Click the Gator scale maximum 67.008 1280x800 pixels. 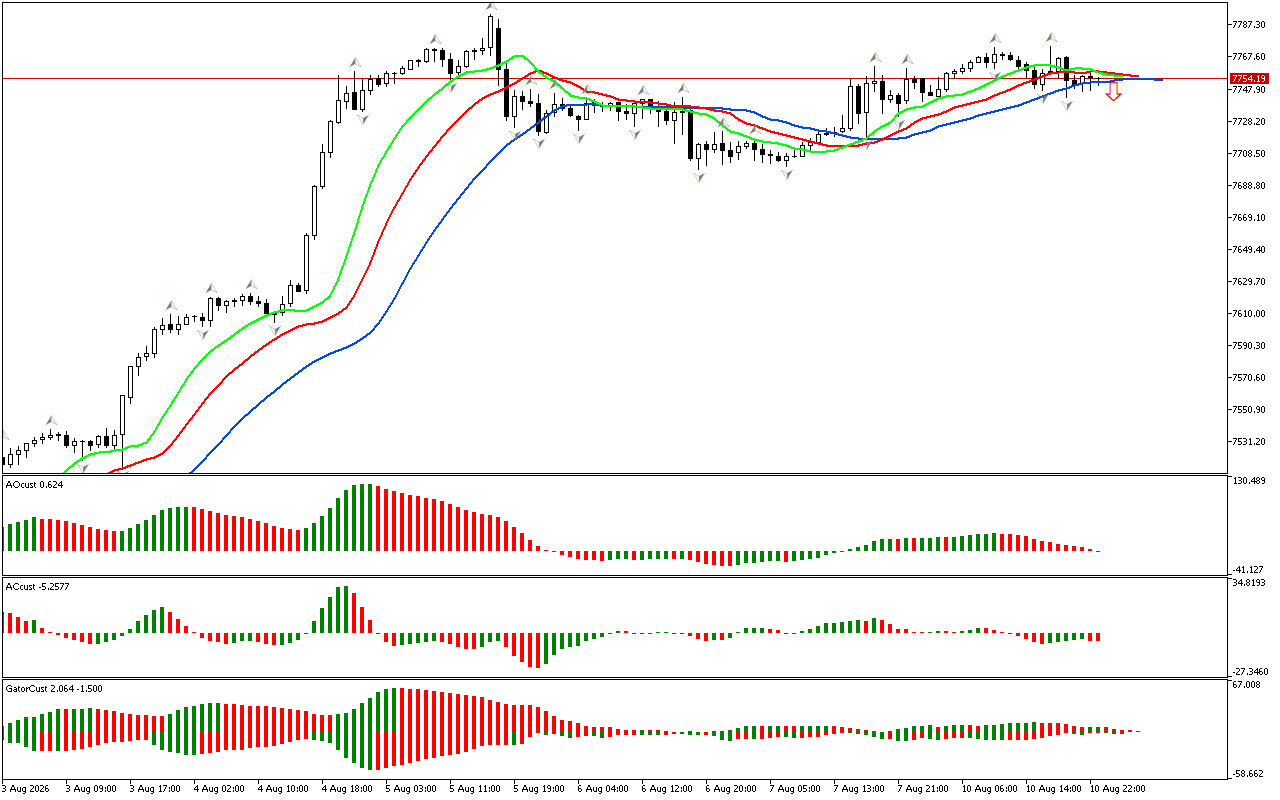tap(1247, 685)
